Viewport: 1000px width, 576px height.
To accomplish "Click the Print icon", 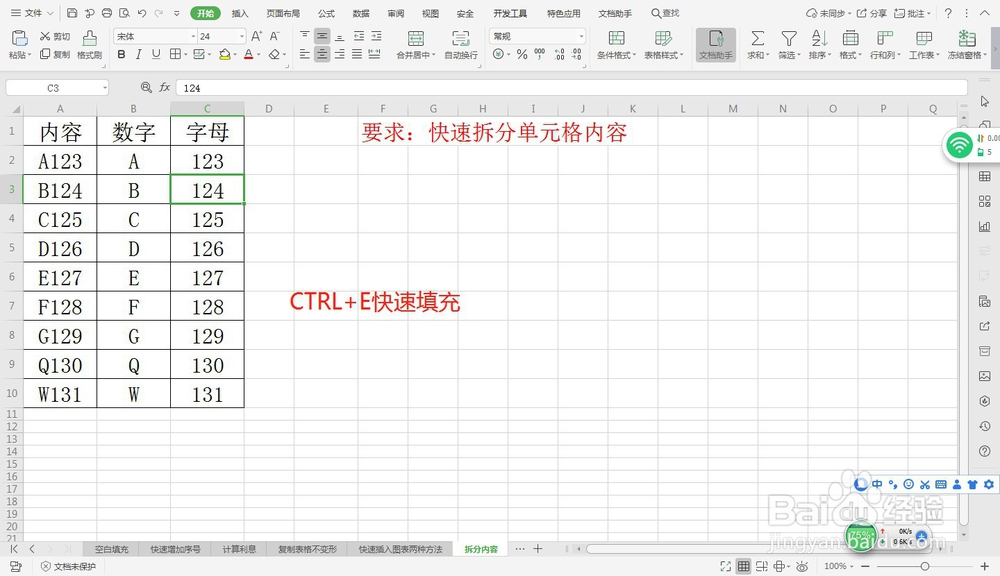I will coord(107,13).
